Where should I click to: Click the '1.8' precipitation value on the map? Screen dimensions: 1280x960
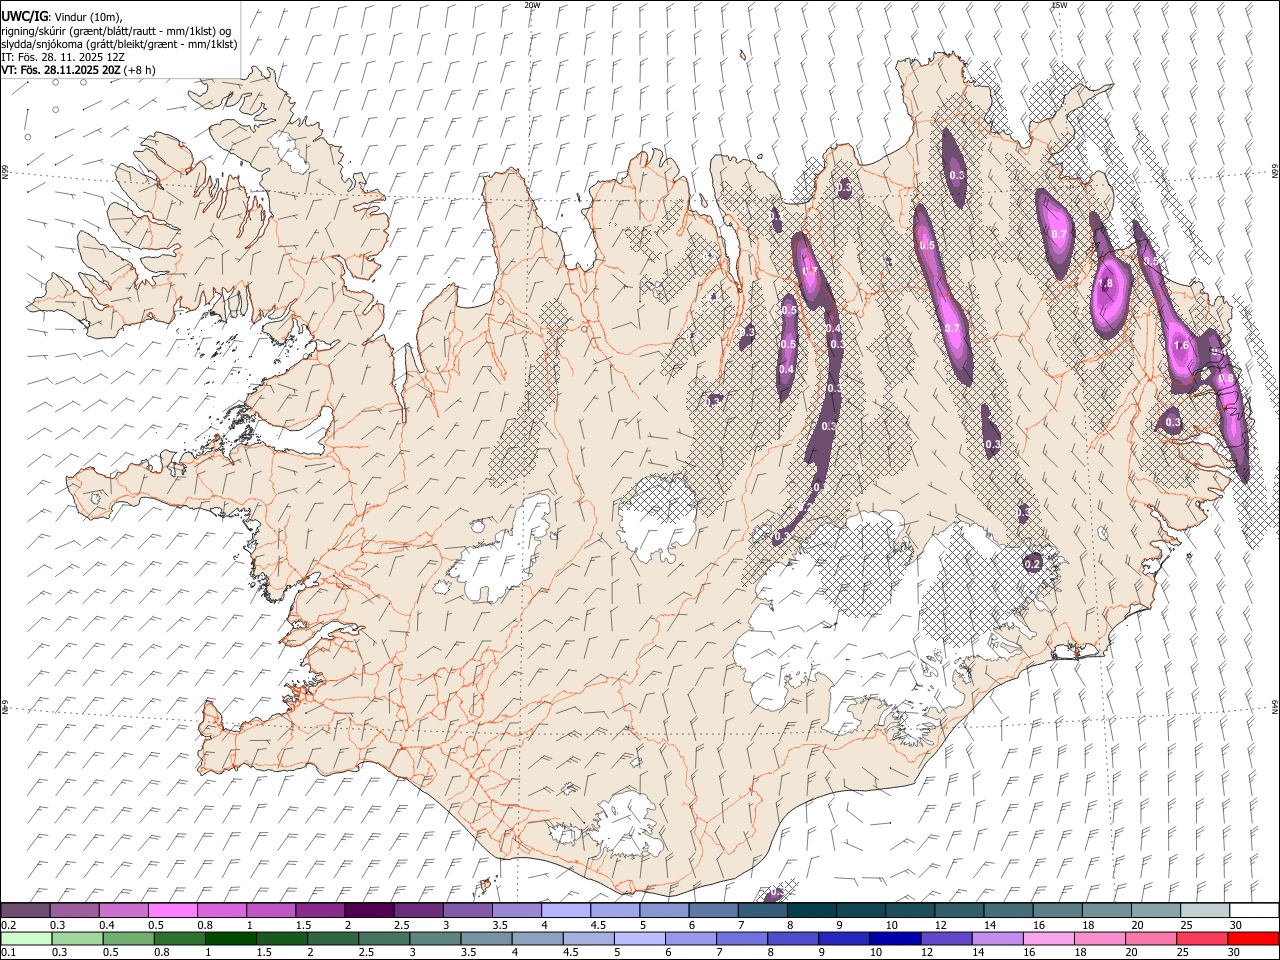(1105, 284)
